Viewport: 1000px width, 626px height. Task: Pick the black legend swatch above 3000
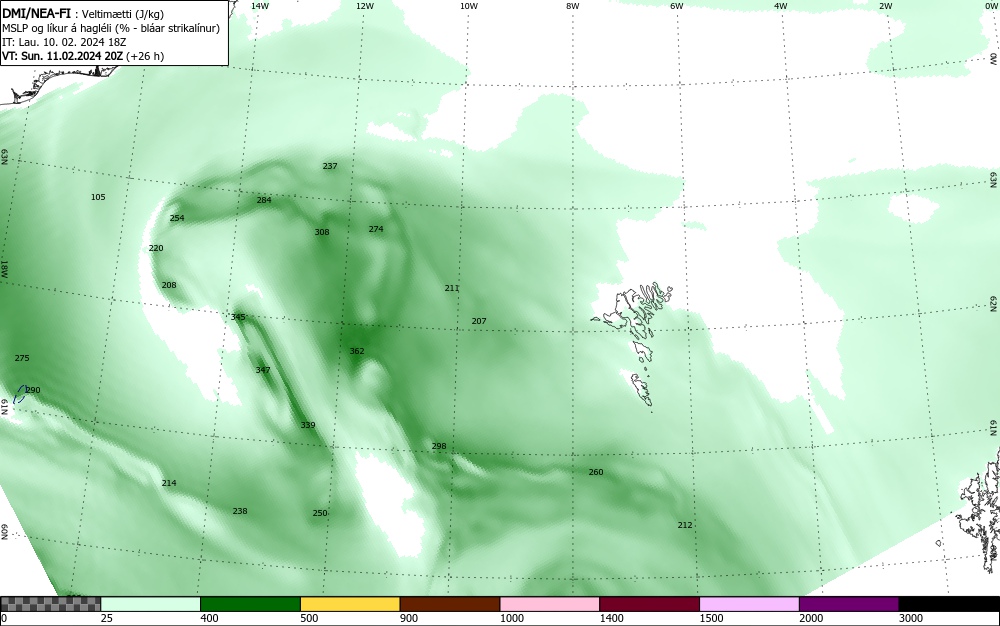[949, 604]
